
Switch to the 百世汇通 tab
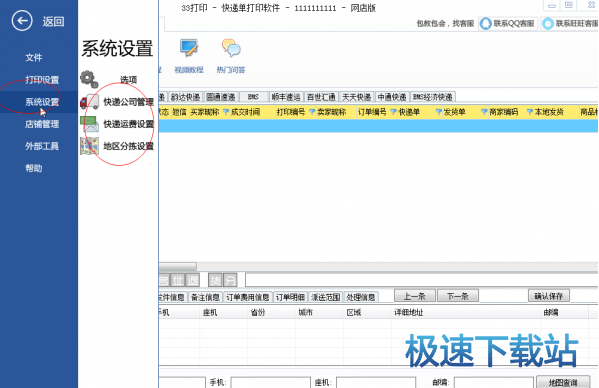321,97
